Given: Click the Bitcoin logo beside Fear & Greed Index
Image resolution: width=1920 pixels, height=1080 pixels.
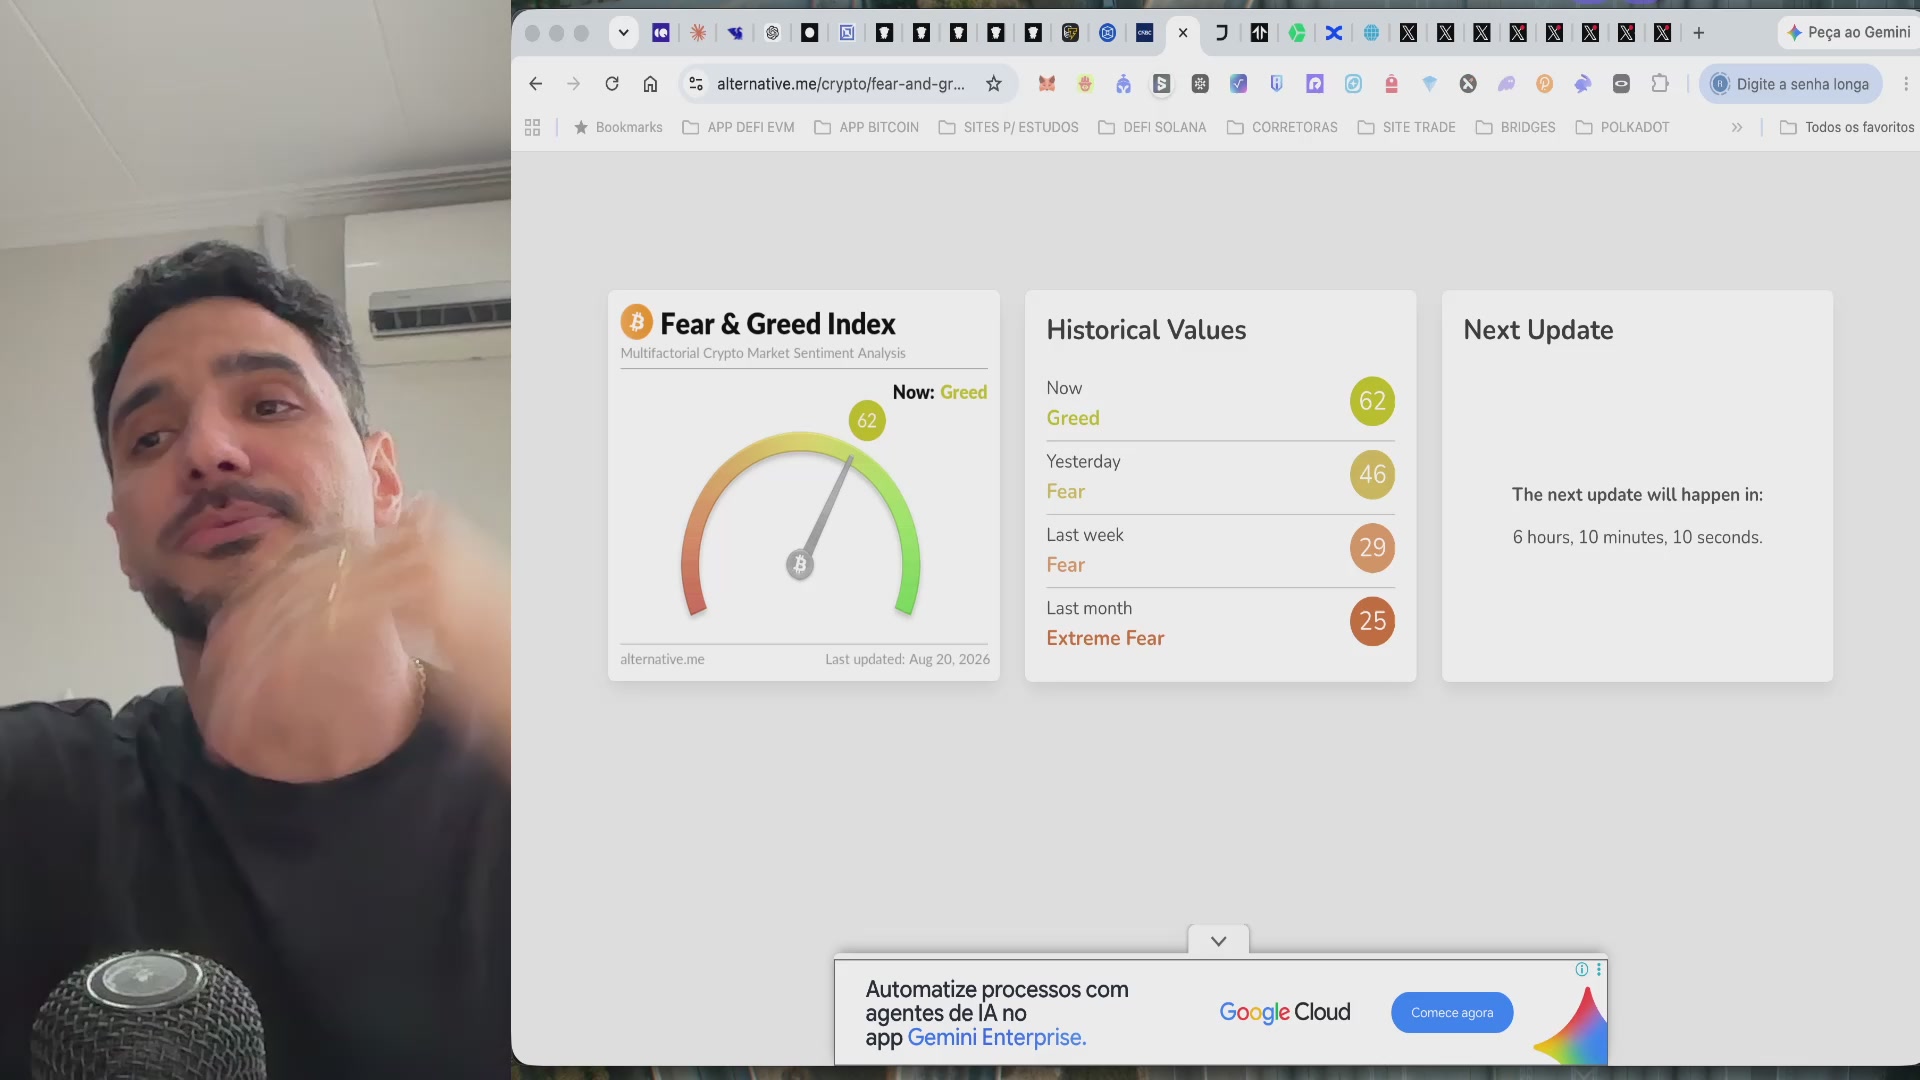Looking at the screenshot, I should tap(636, 323).
